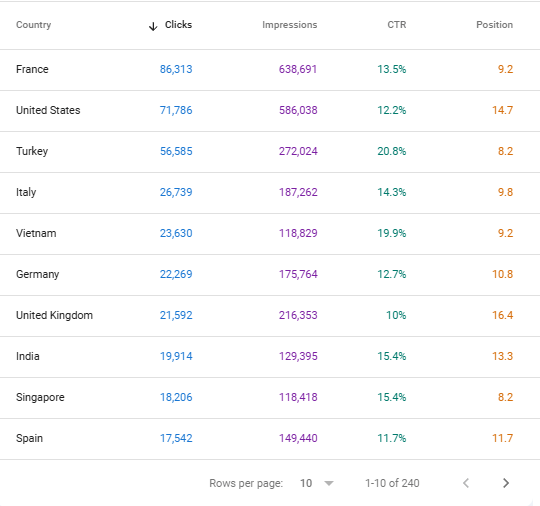Select the France country row

click(x=270, y=70)
